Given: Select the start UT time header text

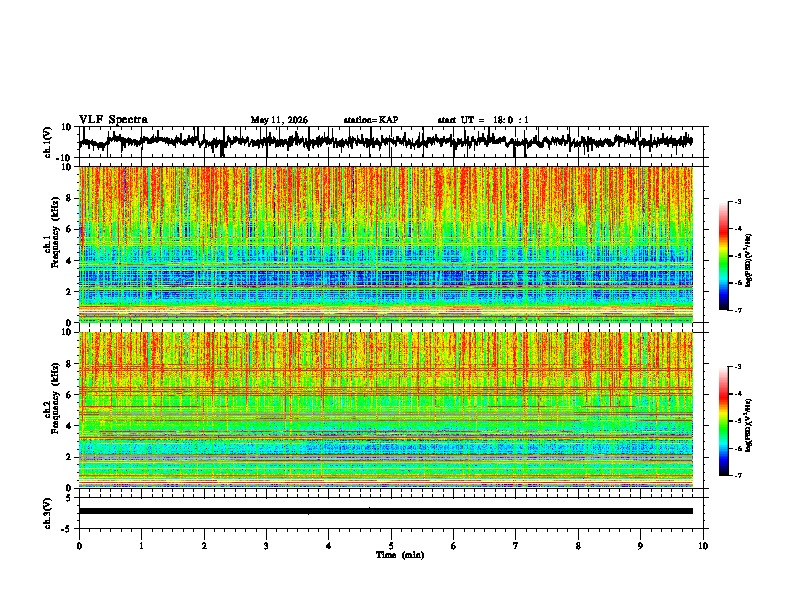Looking at the screenshot, I should click(x=483, y=120).
